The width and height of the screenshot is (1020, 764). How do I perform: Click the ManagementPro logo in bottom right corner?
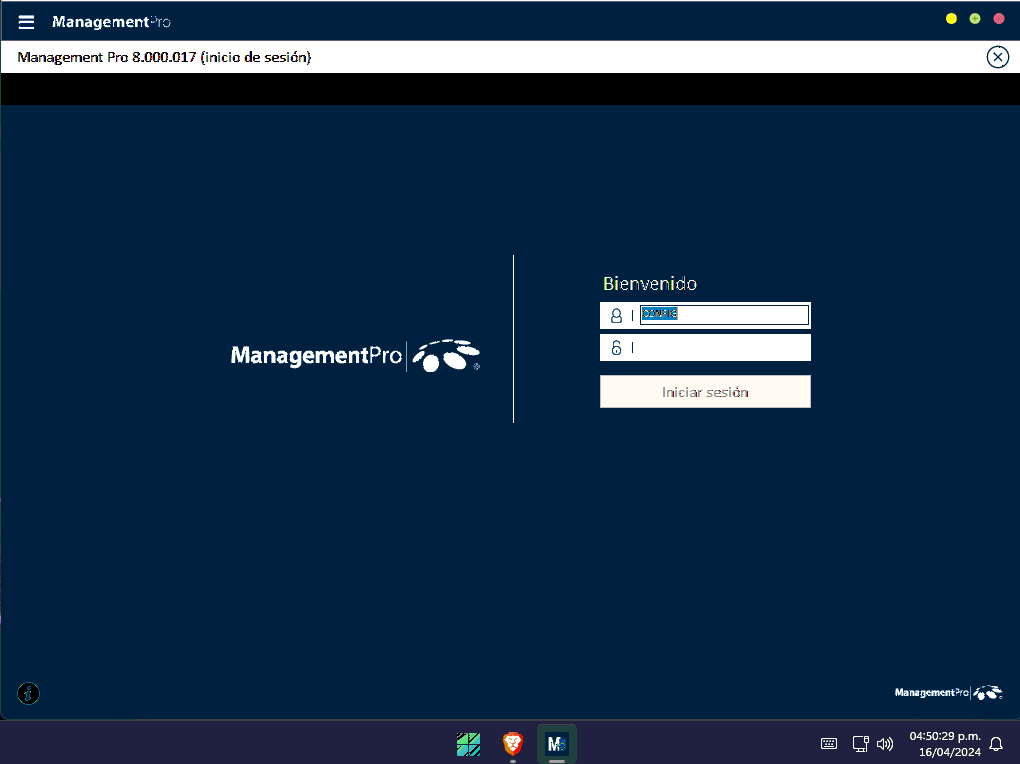pos(947,692)
